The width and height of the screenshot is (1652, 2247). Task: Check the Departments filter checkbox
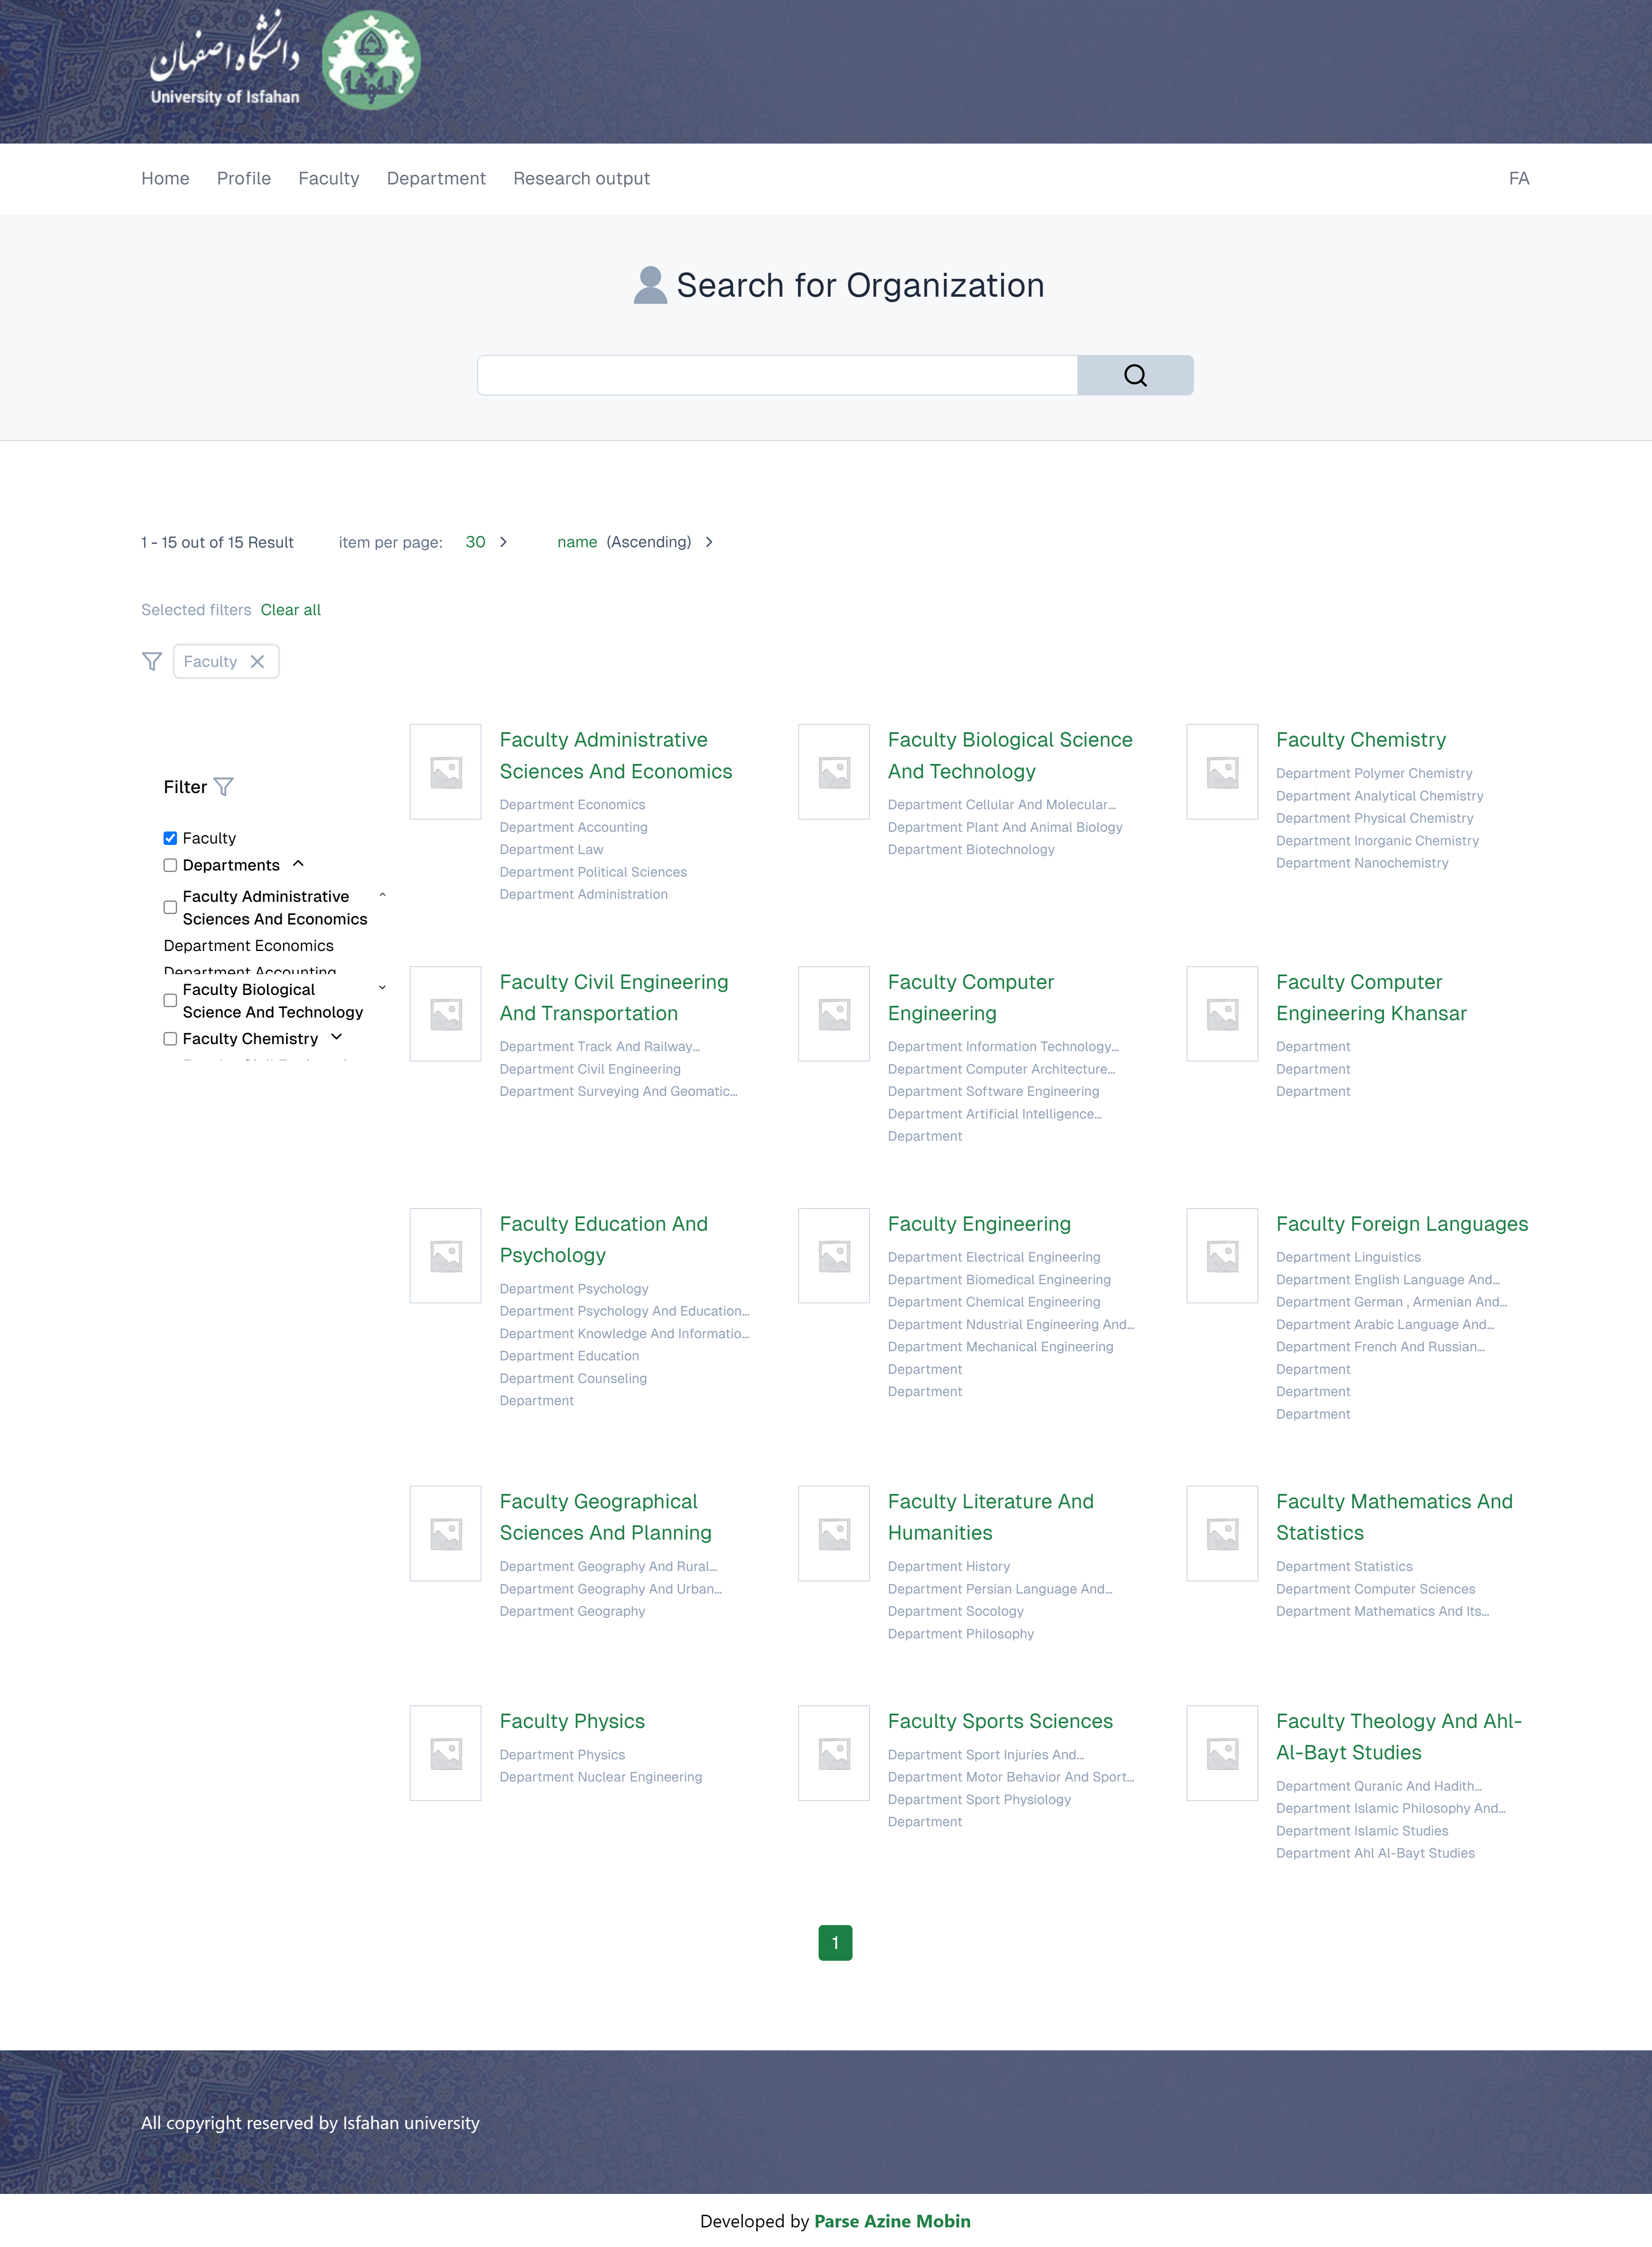point(170,865)
